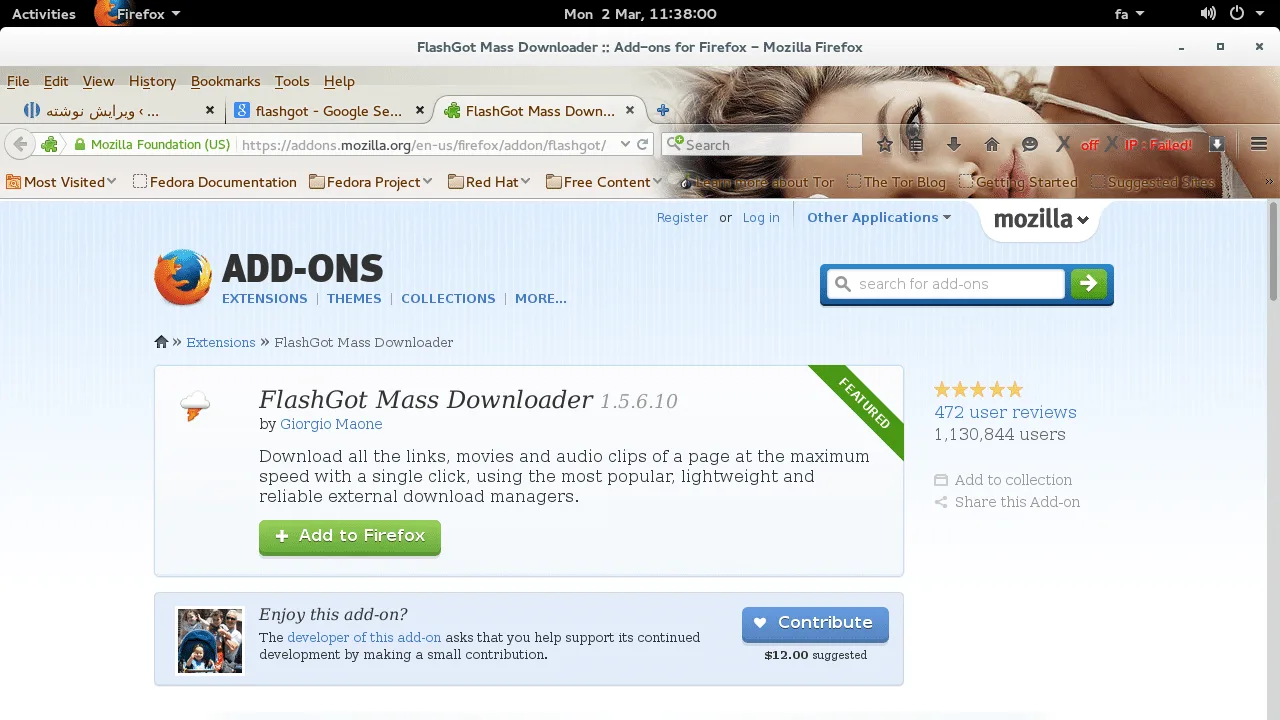Click the green add-on puzzle icon beside back button
This screenshot has height=720, width=1280.
click(x=50, y=144)
